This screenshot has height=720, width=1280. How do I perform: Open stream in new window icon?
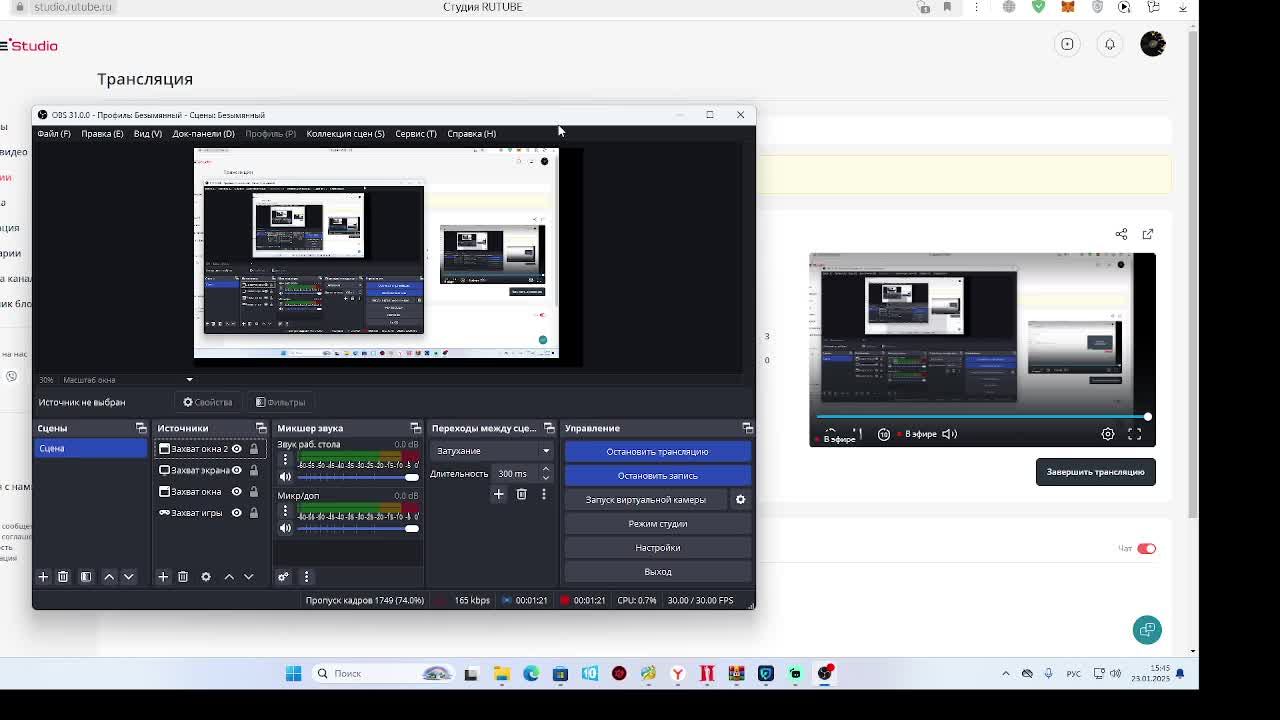(x=1148, y=234)
